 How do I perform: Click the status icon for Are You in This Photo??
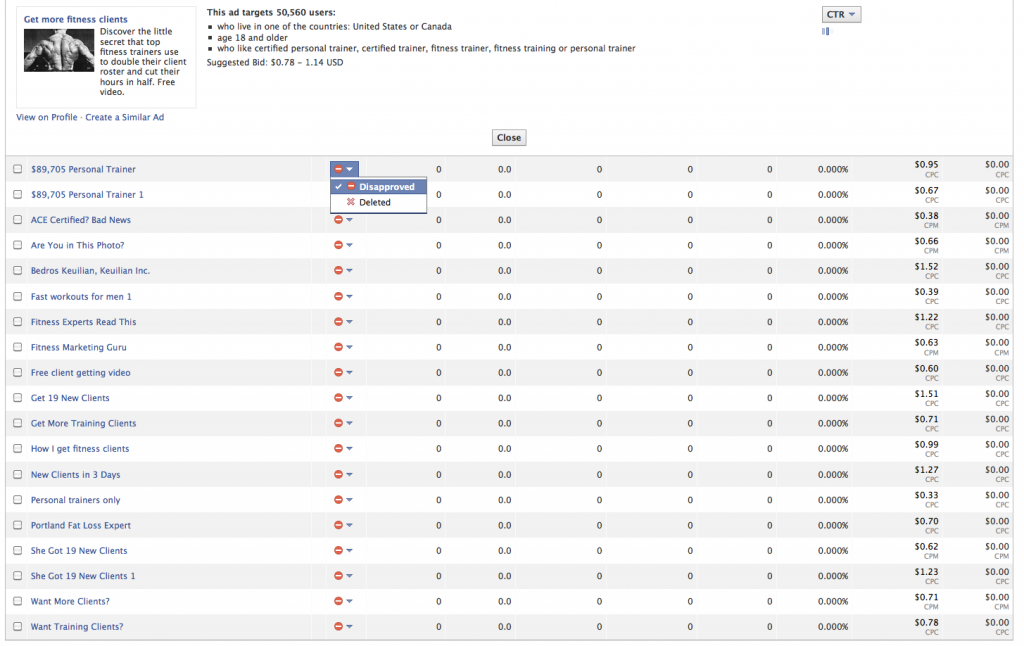click(x=338, y=245)
